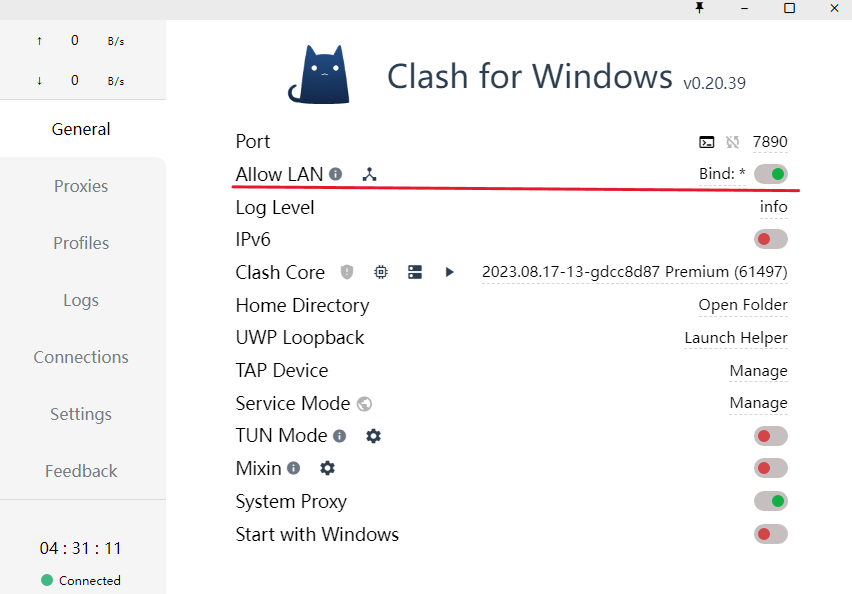
Task: Click the shield icon beside Clash Core
Action: click(346, 272)
